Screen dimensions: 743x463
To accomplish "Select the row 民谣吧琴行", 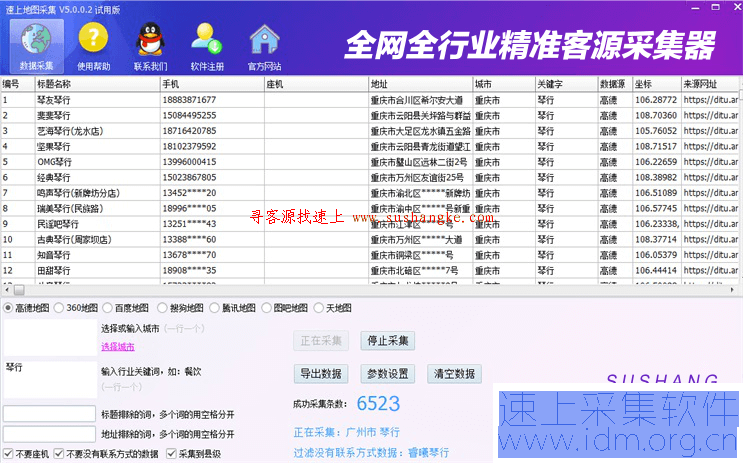I will coord(370,224).
